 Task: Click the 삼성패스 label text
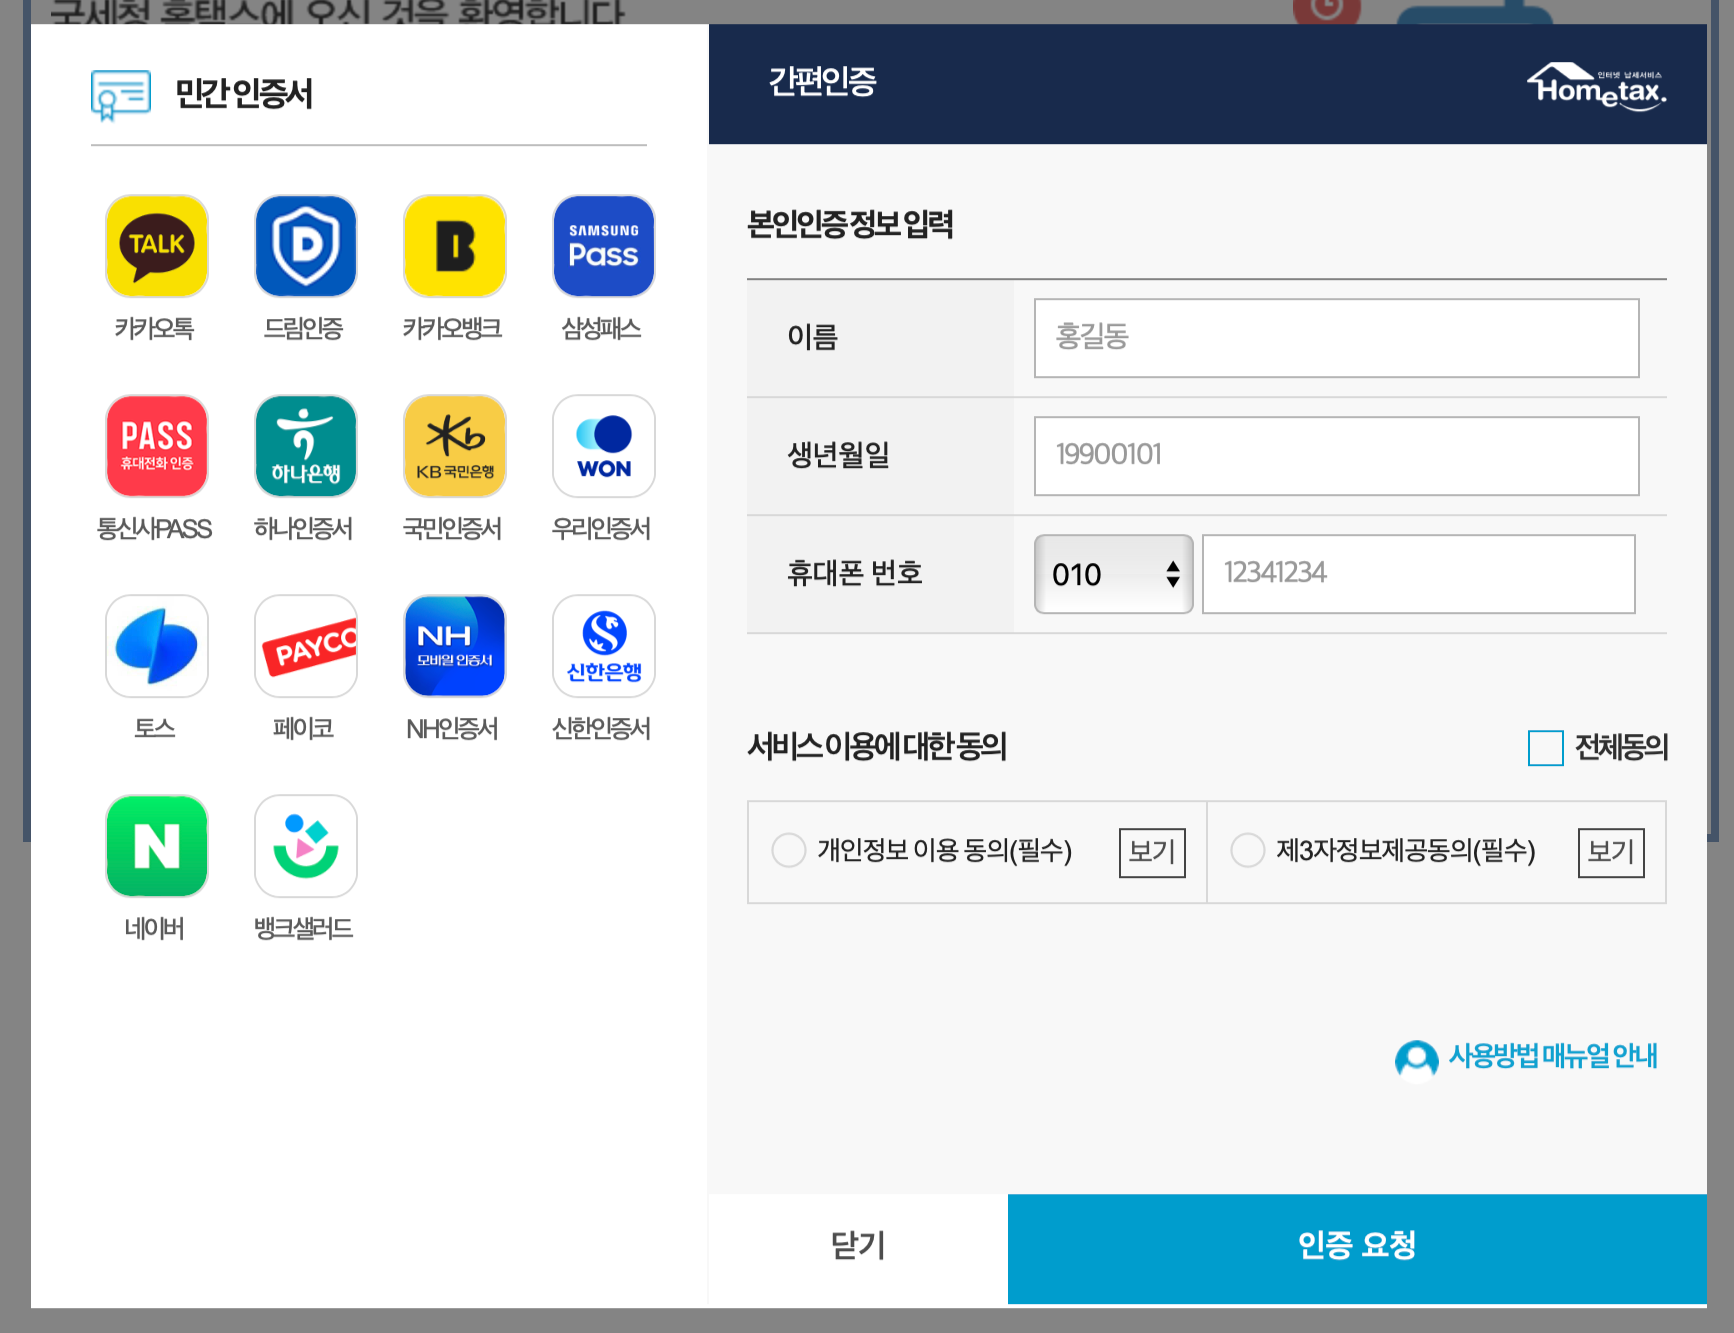click(x=601, y=328)
